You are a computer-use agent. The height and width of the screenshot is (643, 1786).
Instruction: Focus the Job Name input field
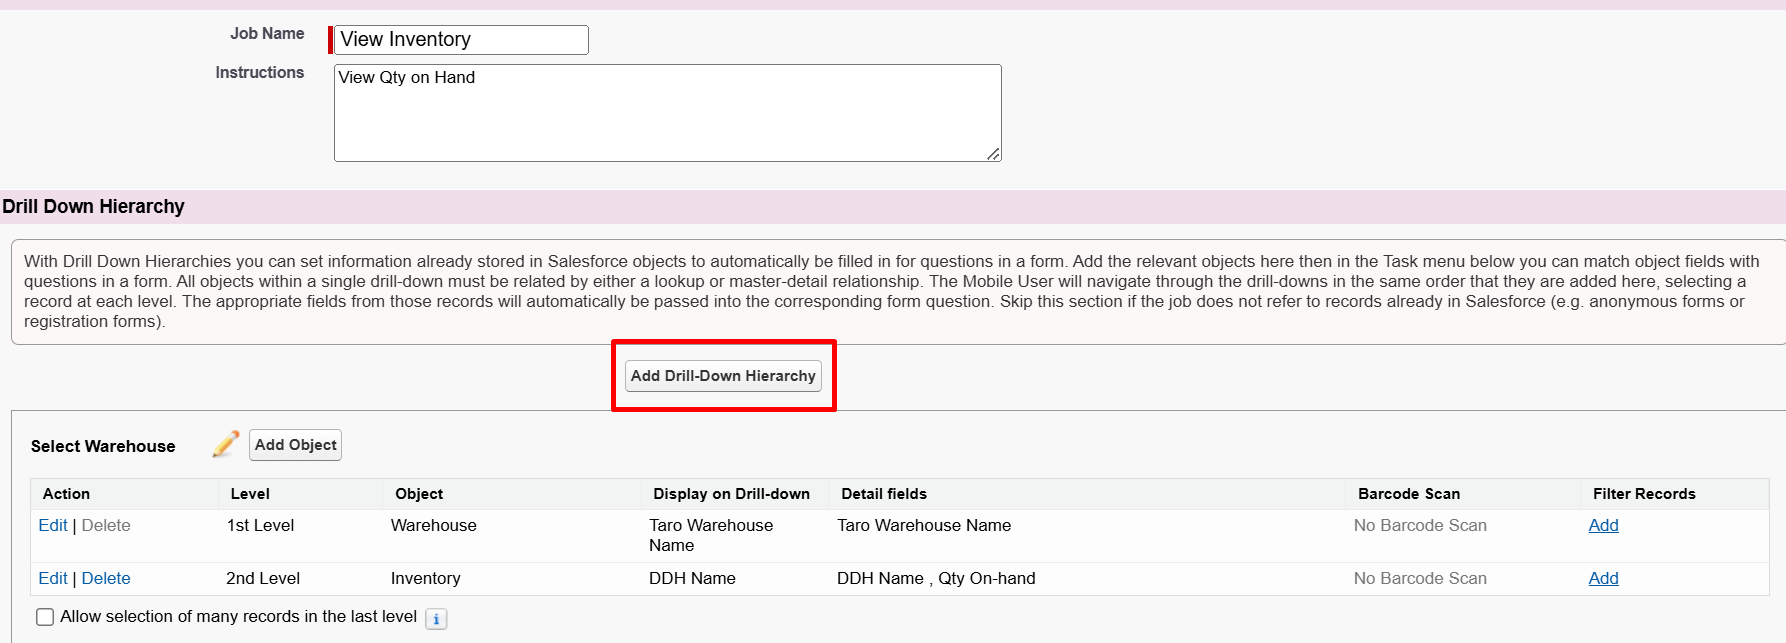(x=461, y=40)
